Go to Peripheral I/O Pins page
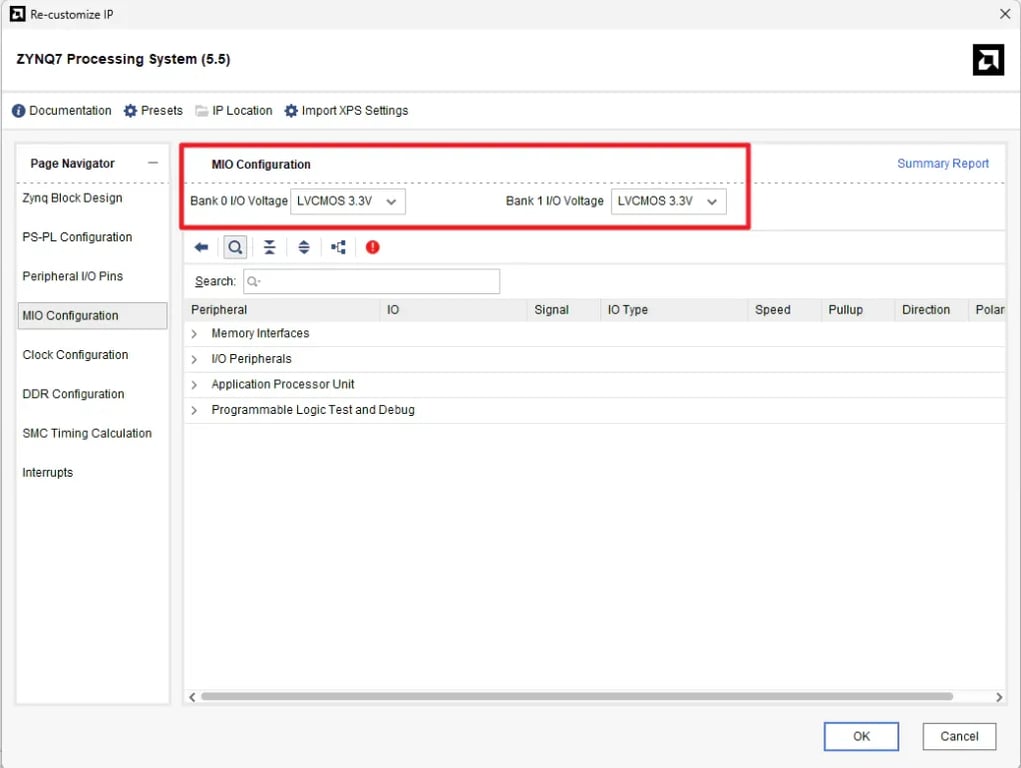Viewport: 1021px width, 768px height. [x=72, y=276]
